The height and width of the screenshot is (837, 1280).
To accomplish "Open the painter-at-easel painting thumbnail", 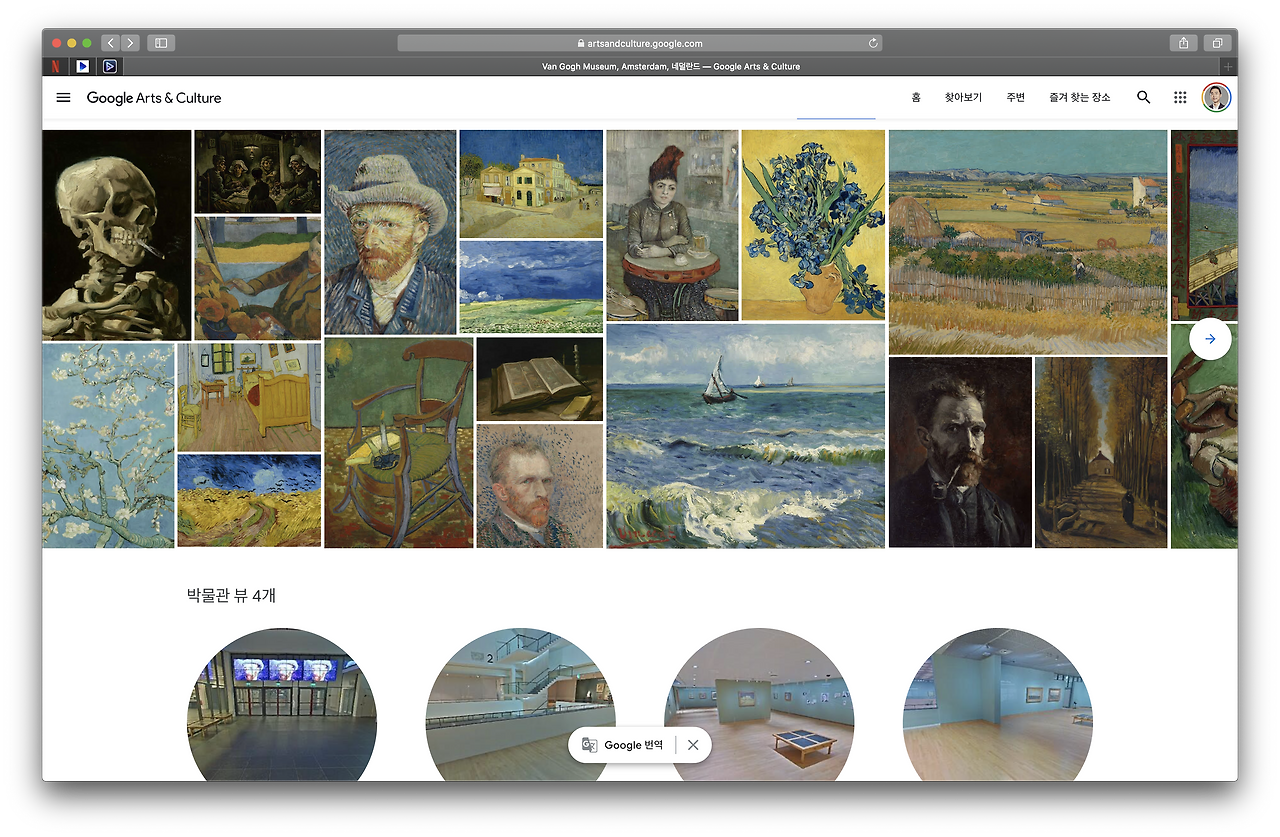I will pos(258,278).
